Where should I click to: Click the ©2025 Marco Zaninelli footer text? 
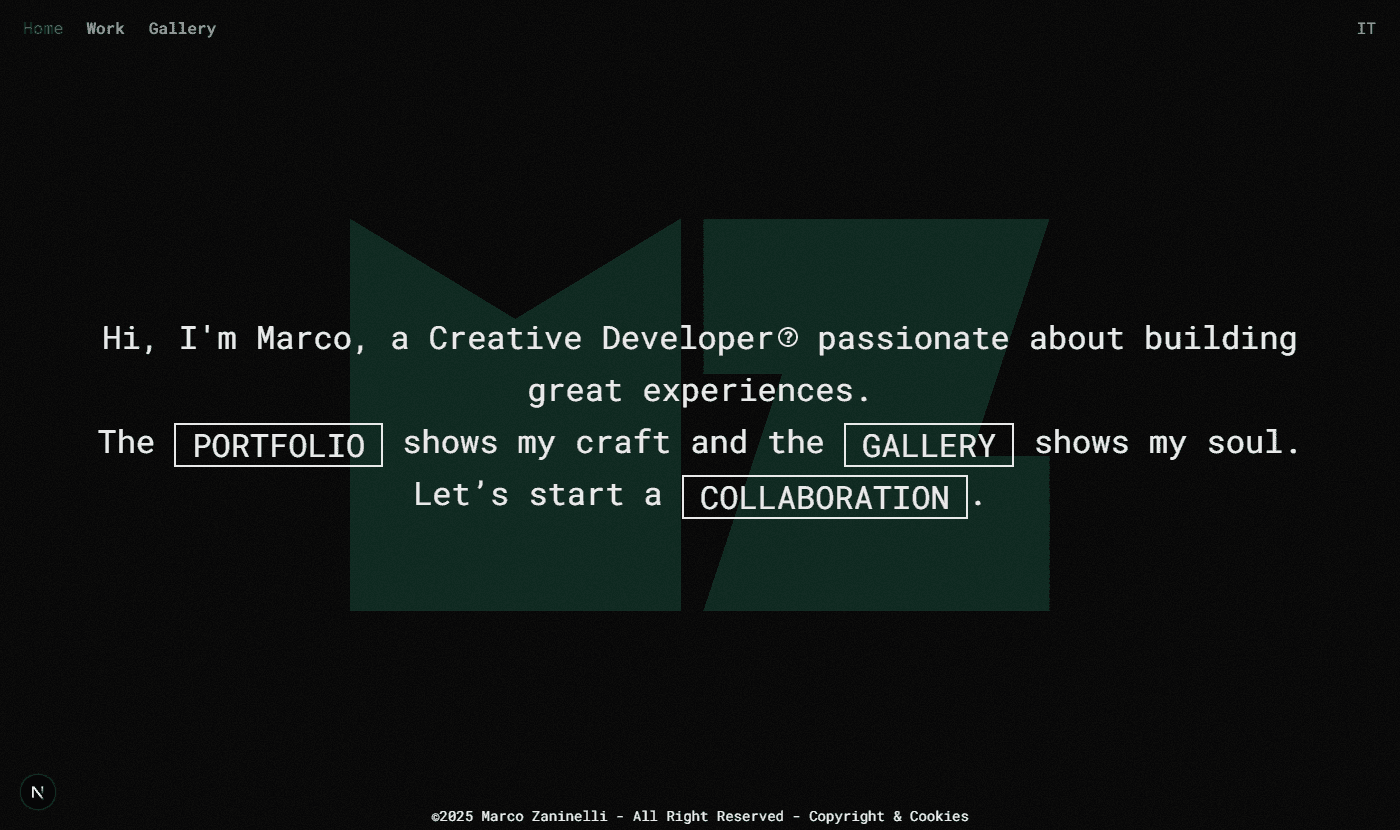click(x=519, y=816)
